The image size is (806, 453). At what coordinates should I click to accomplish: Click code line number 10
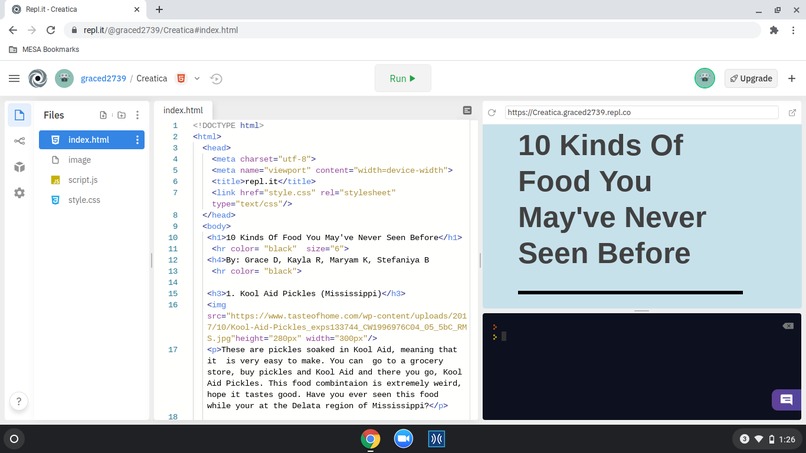173,238
